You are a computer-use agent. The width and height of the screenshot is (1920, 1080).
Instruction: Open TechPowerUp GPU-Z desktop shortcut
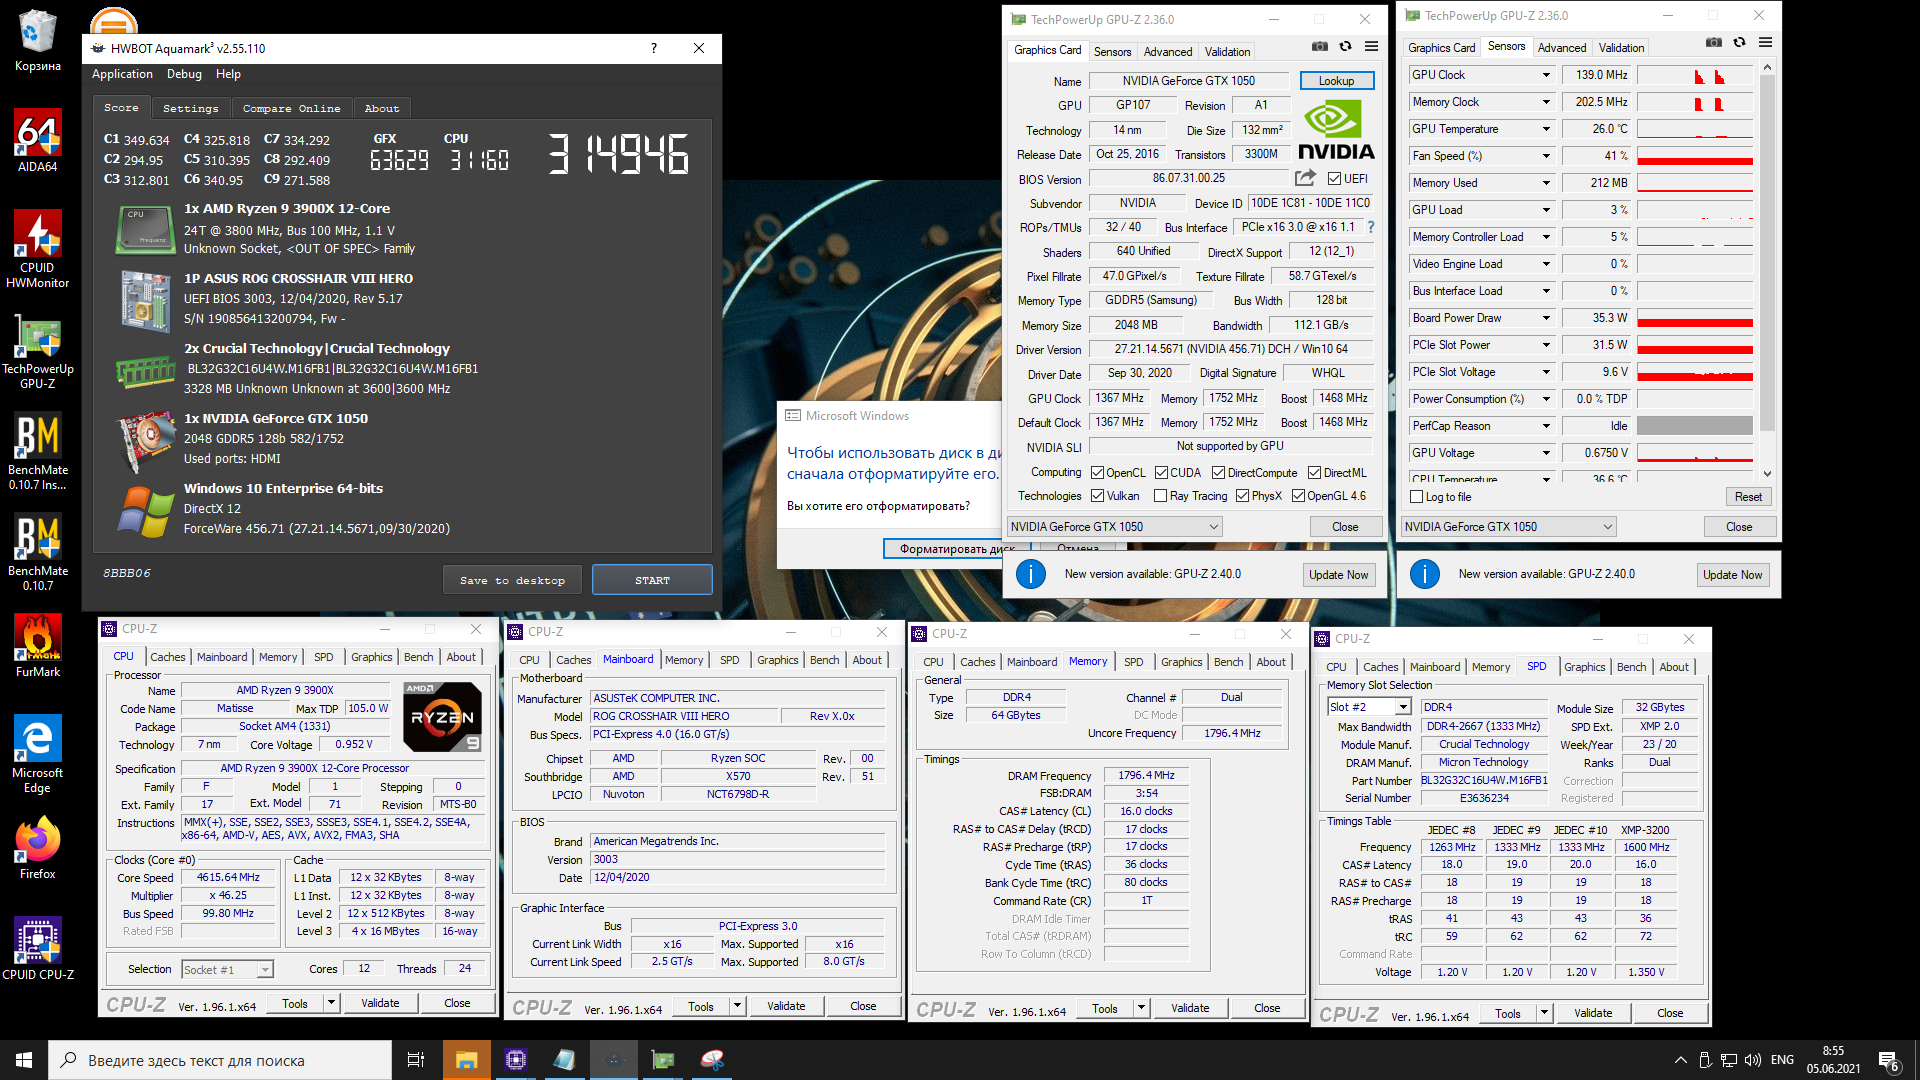pos(37,350)
